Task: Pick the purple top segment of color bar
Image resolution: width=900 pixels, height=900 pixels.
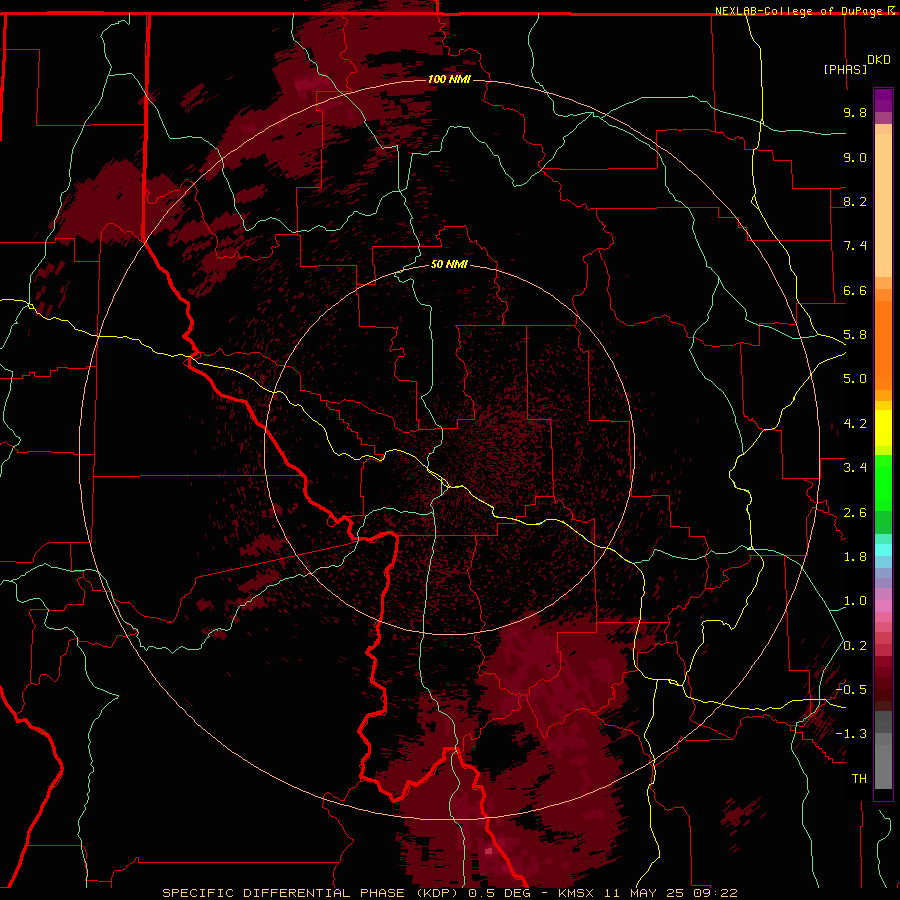Action: 883,100
